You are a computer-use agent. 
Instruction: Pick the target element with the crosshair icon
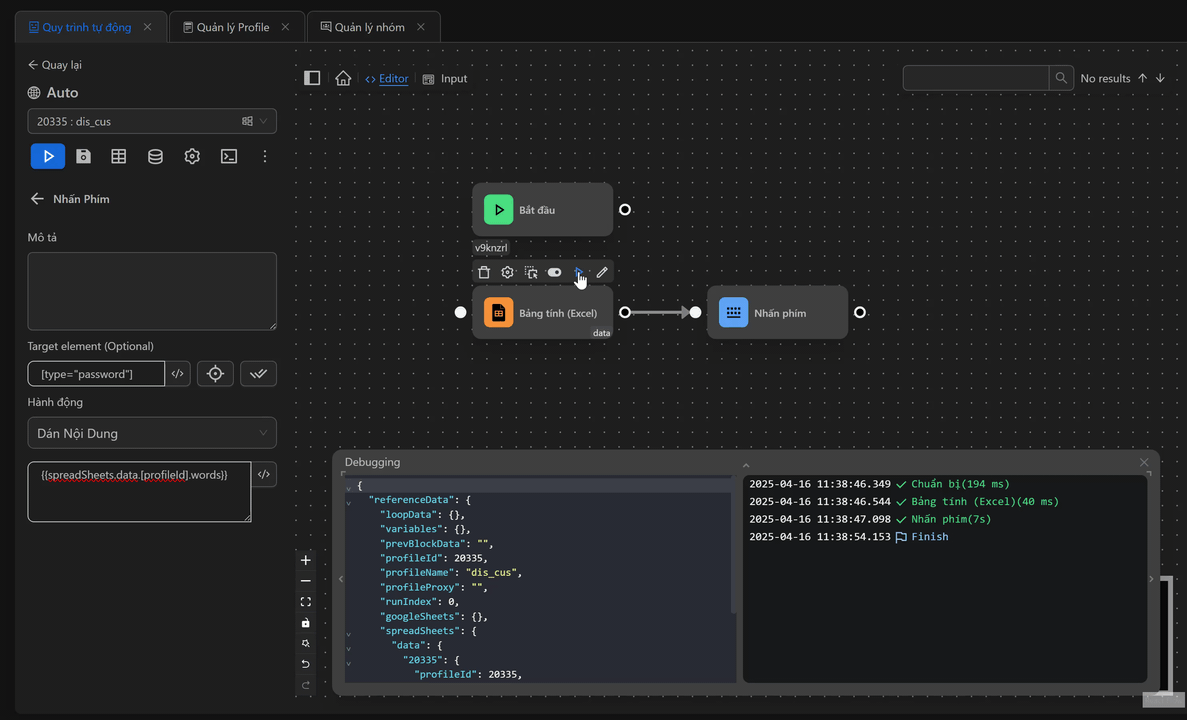(x=215, y=374)
